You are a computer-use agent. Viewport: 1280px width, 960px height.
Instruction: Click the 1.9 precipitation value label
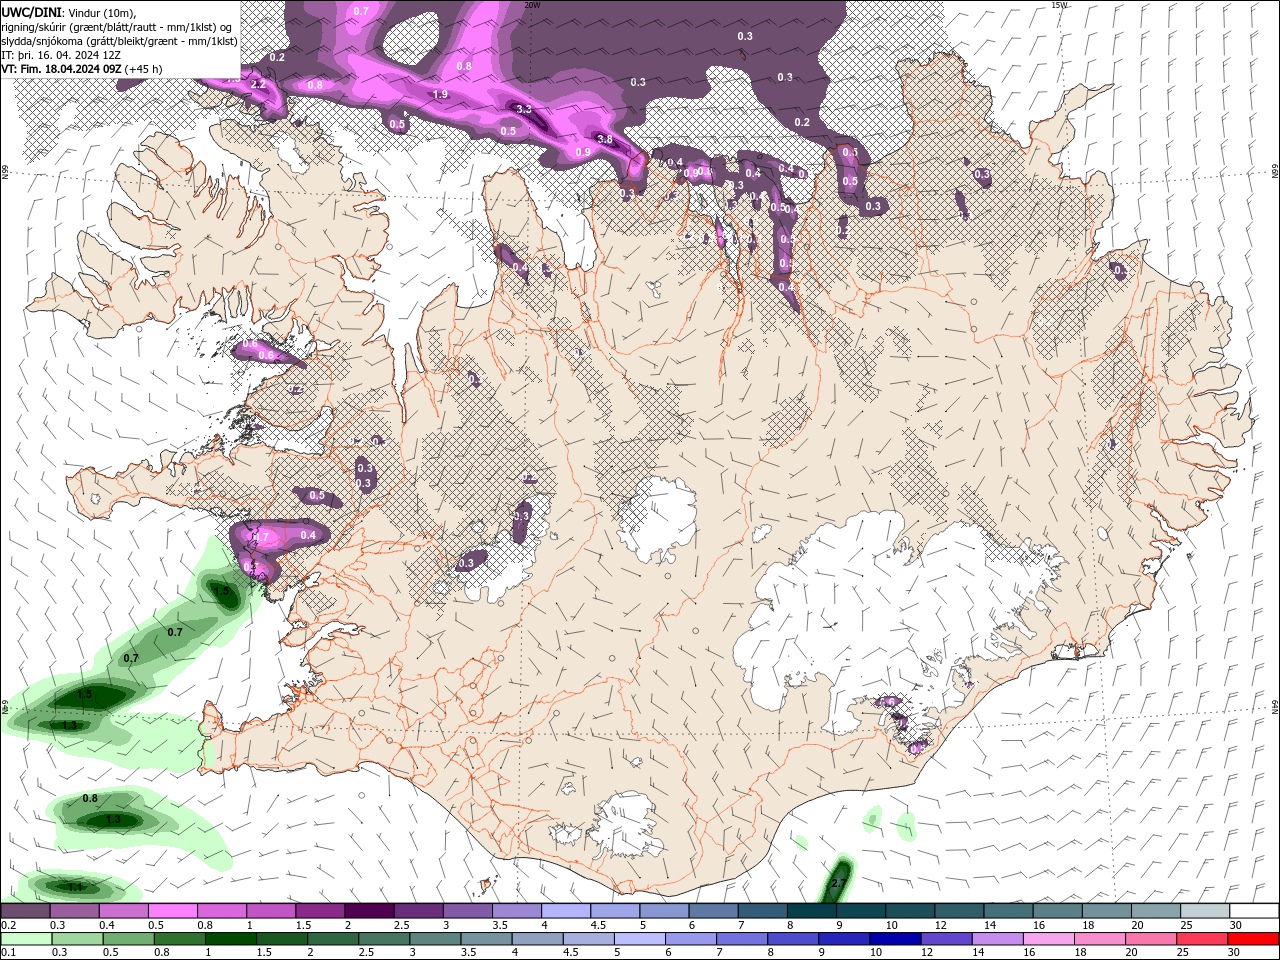[x=440, y=94]
